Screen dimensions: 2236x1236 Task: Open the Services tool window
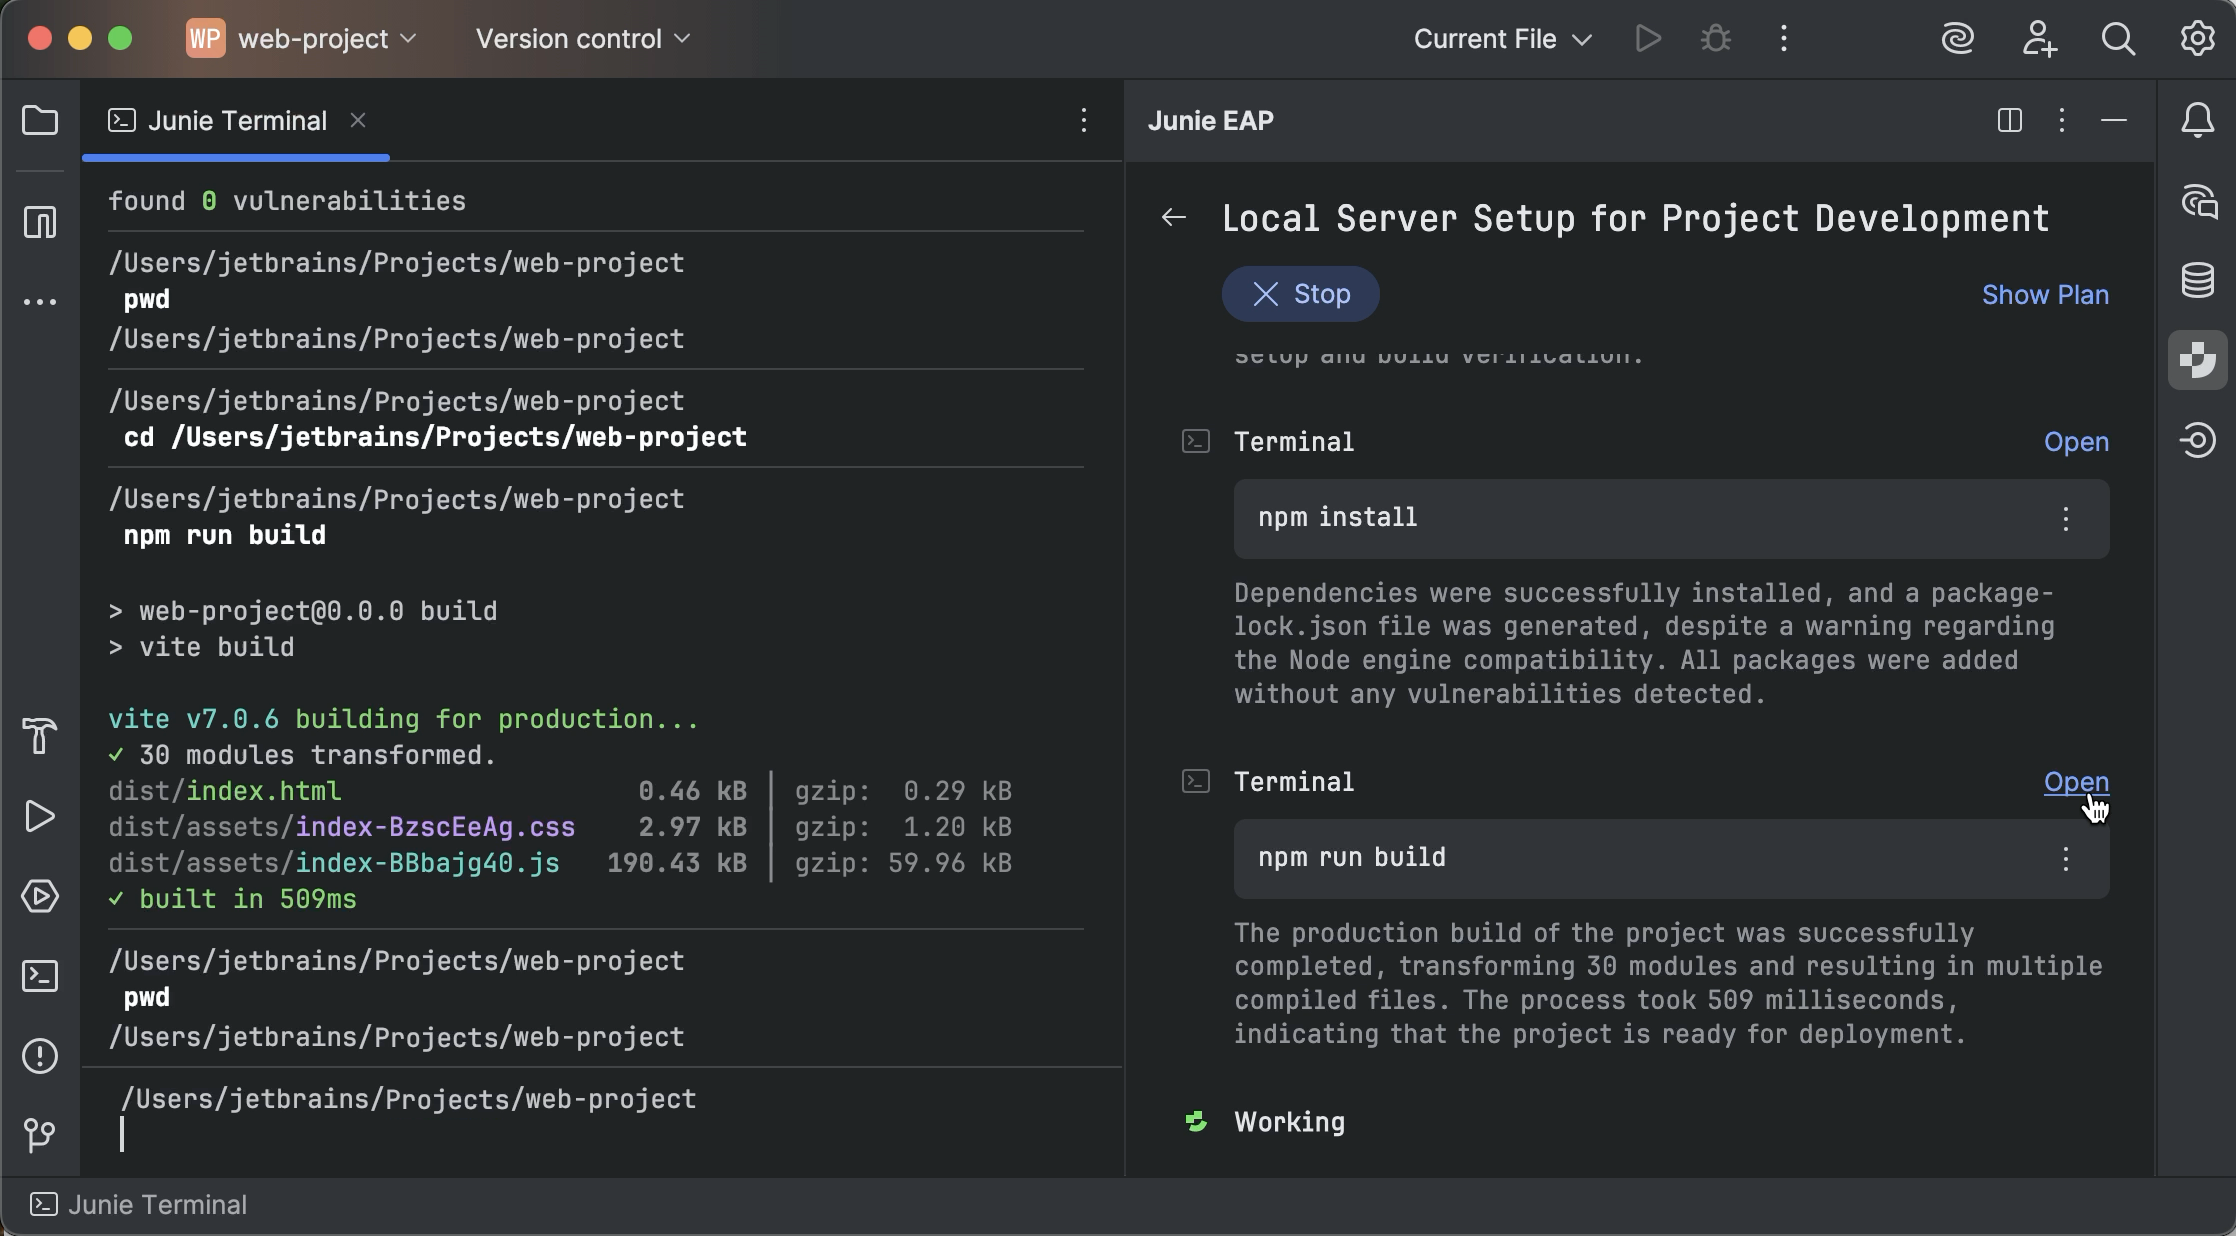(x=40, y=897)
